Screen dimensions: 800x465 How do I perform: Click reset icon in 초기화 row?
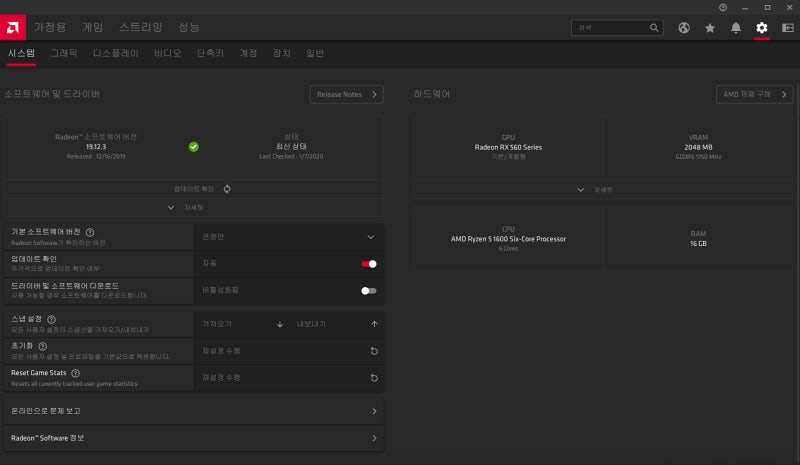tap(374, 351)
